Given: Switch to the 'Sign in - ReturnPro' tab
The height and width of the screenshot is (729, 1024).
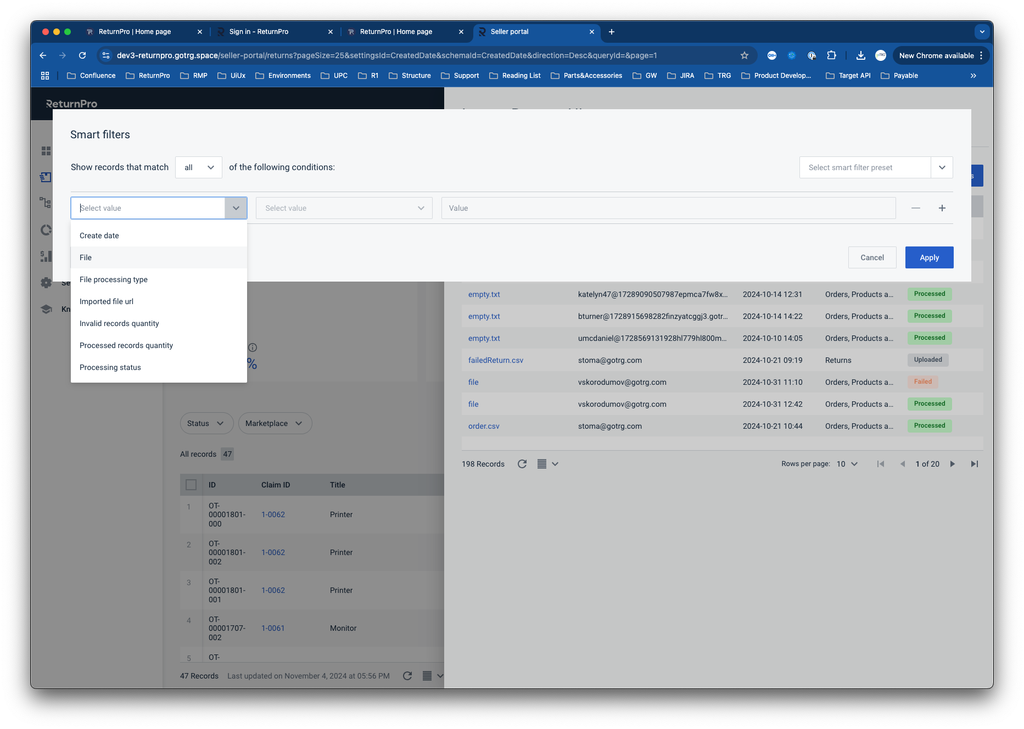Looking at the screenshot, I should coord(259,32).
